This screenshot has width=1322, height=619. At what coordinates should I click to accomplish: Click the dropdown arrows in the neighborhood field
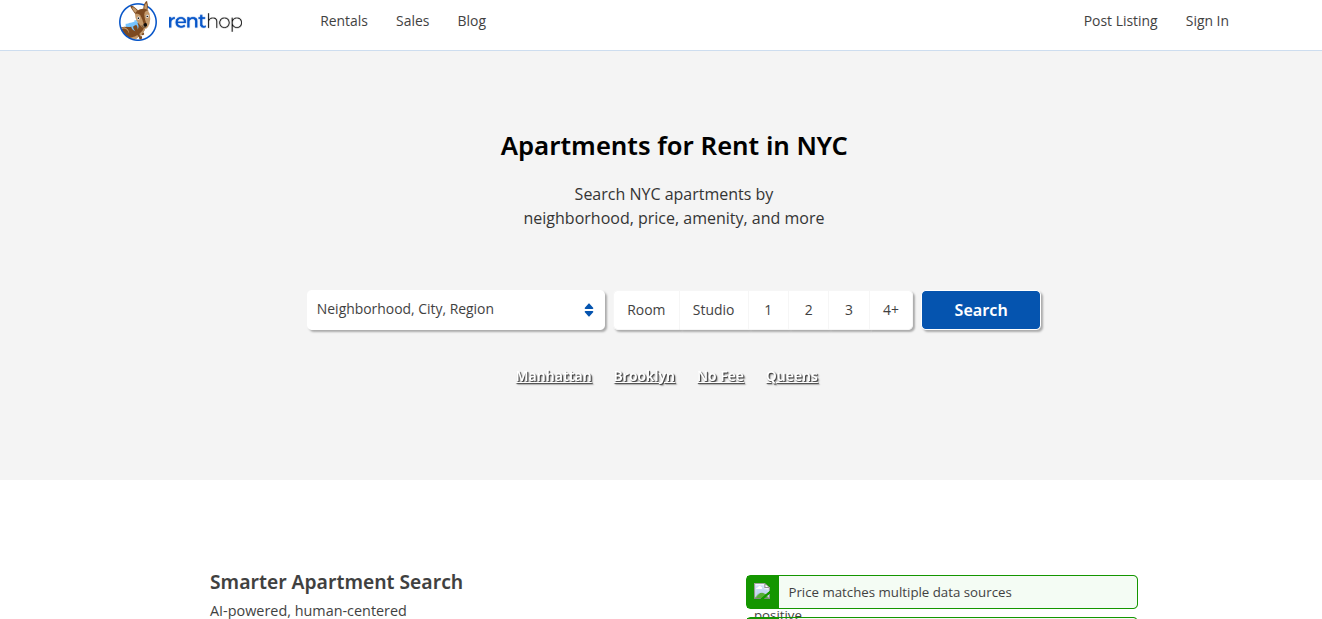(x=589, y=310)
